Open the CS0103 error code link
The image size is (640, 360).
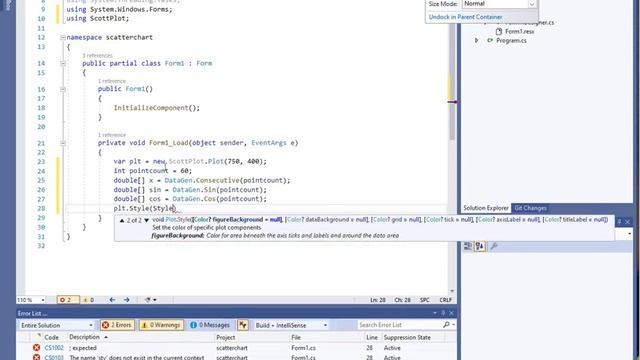[54, 358]
